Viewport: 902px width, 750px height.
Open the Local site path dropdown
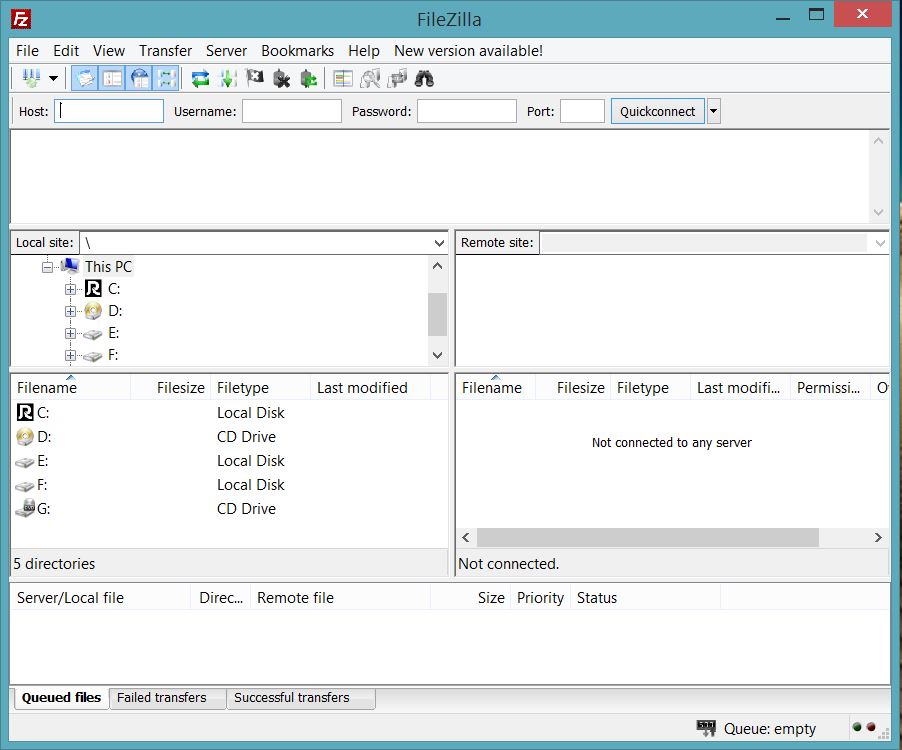coord(439,243)
